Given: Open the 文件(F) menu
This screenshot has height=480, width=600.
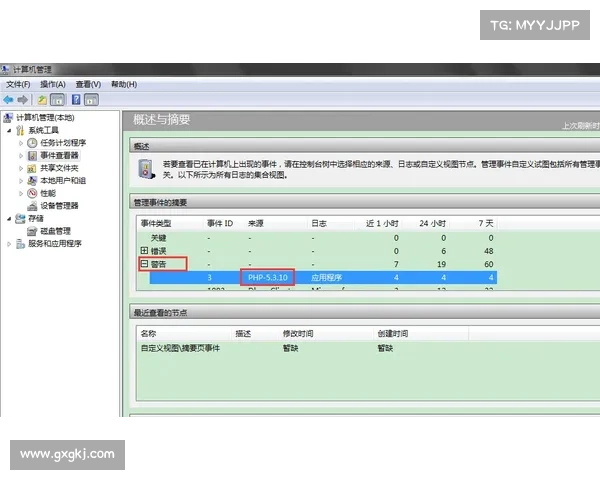Looking at the screenshot, I should 18,84.
